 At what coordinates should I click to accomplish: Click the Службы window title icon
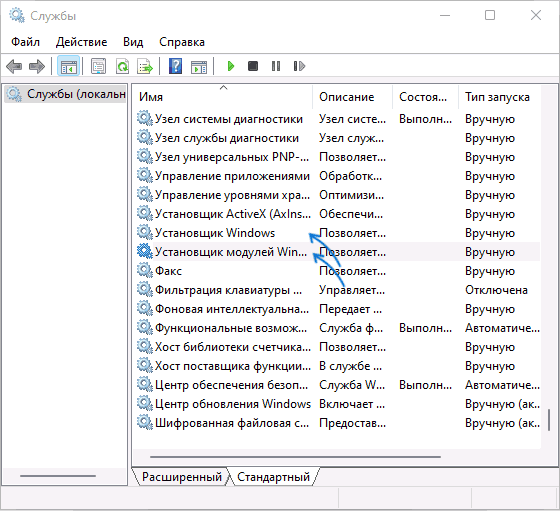coord(16,15)
